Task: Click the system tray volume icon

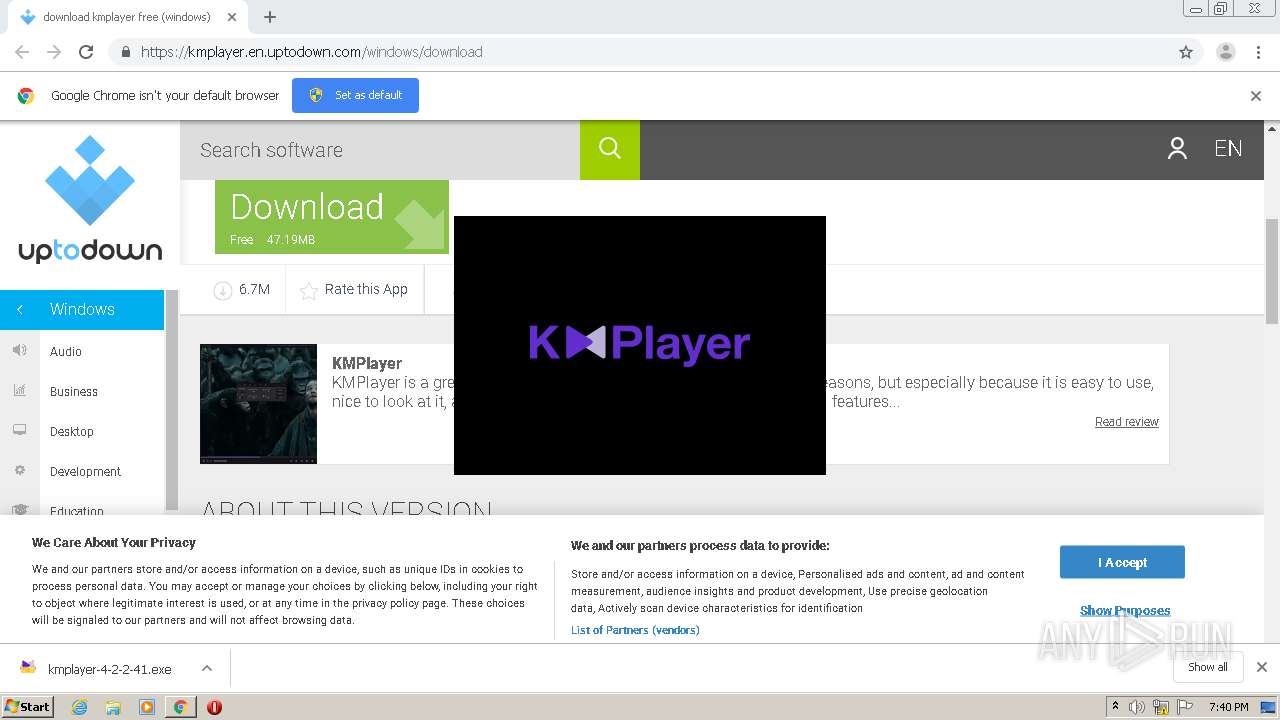Action: pos(1137,707)
